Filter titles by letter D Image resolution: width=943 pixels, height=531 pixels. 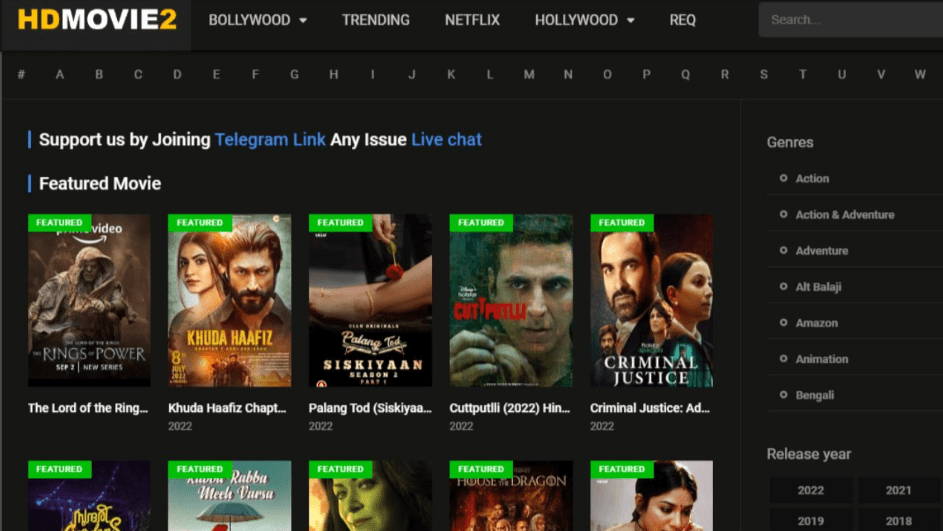[177, 75]
